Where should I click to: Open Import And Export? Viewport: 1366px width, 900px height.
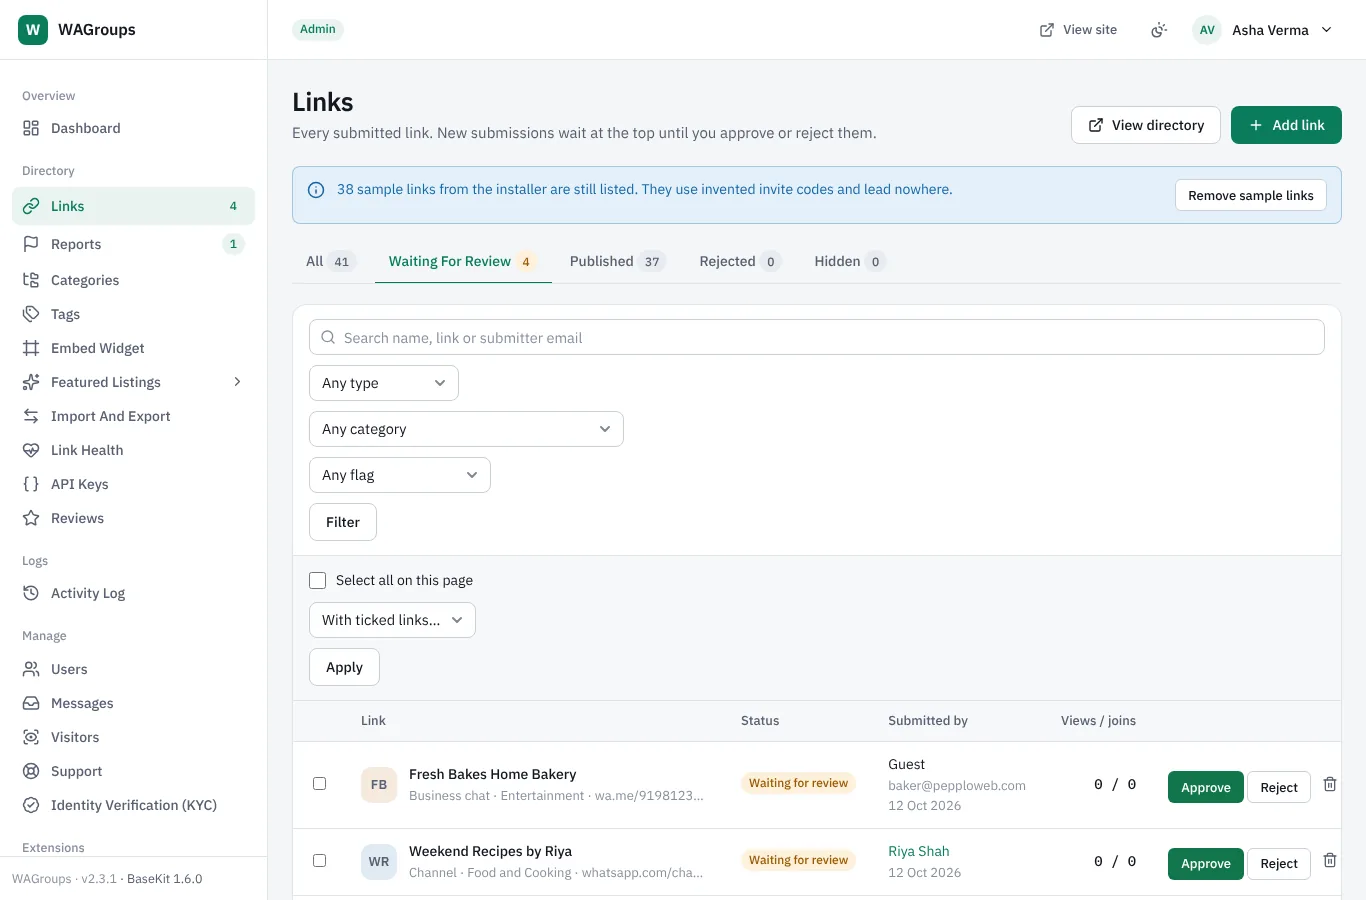[133, 416]
